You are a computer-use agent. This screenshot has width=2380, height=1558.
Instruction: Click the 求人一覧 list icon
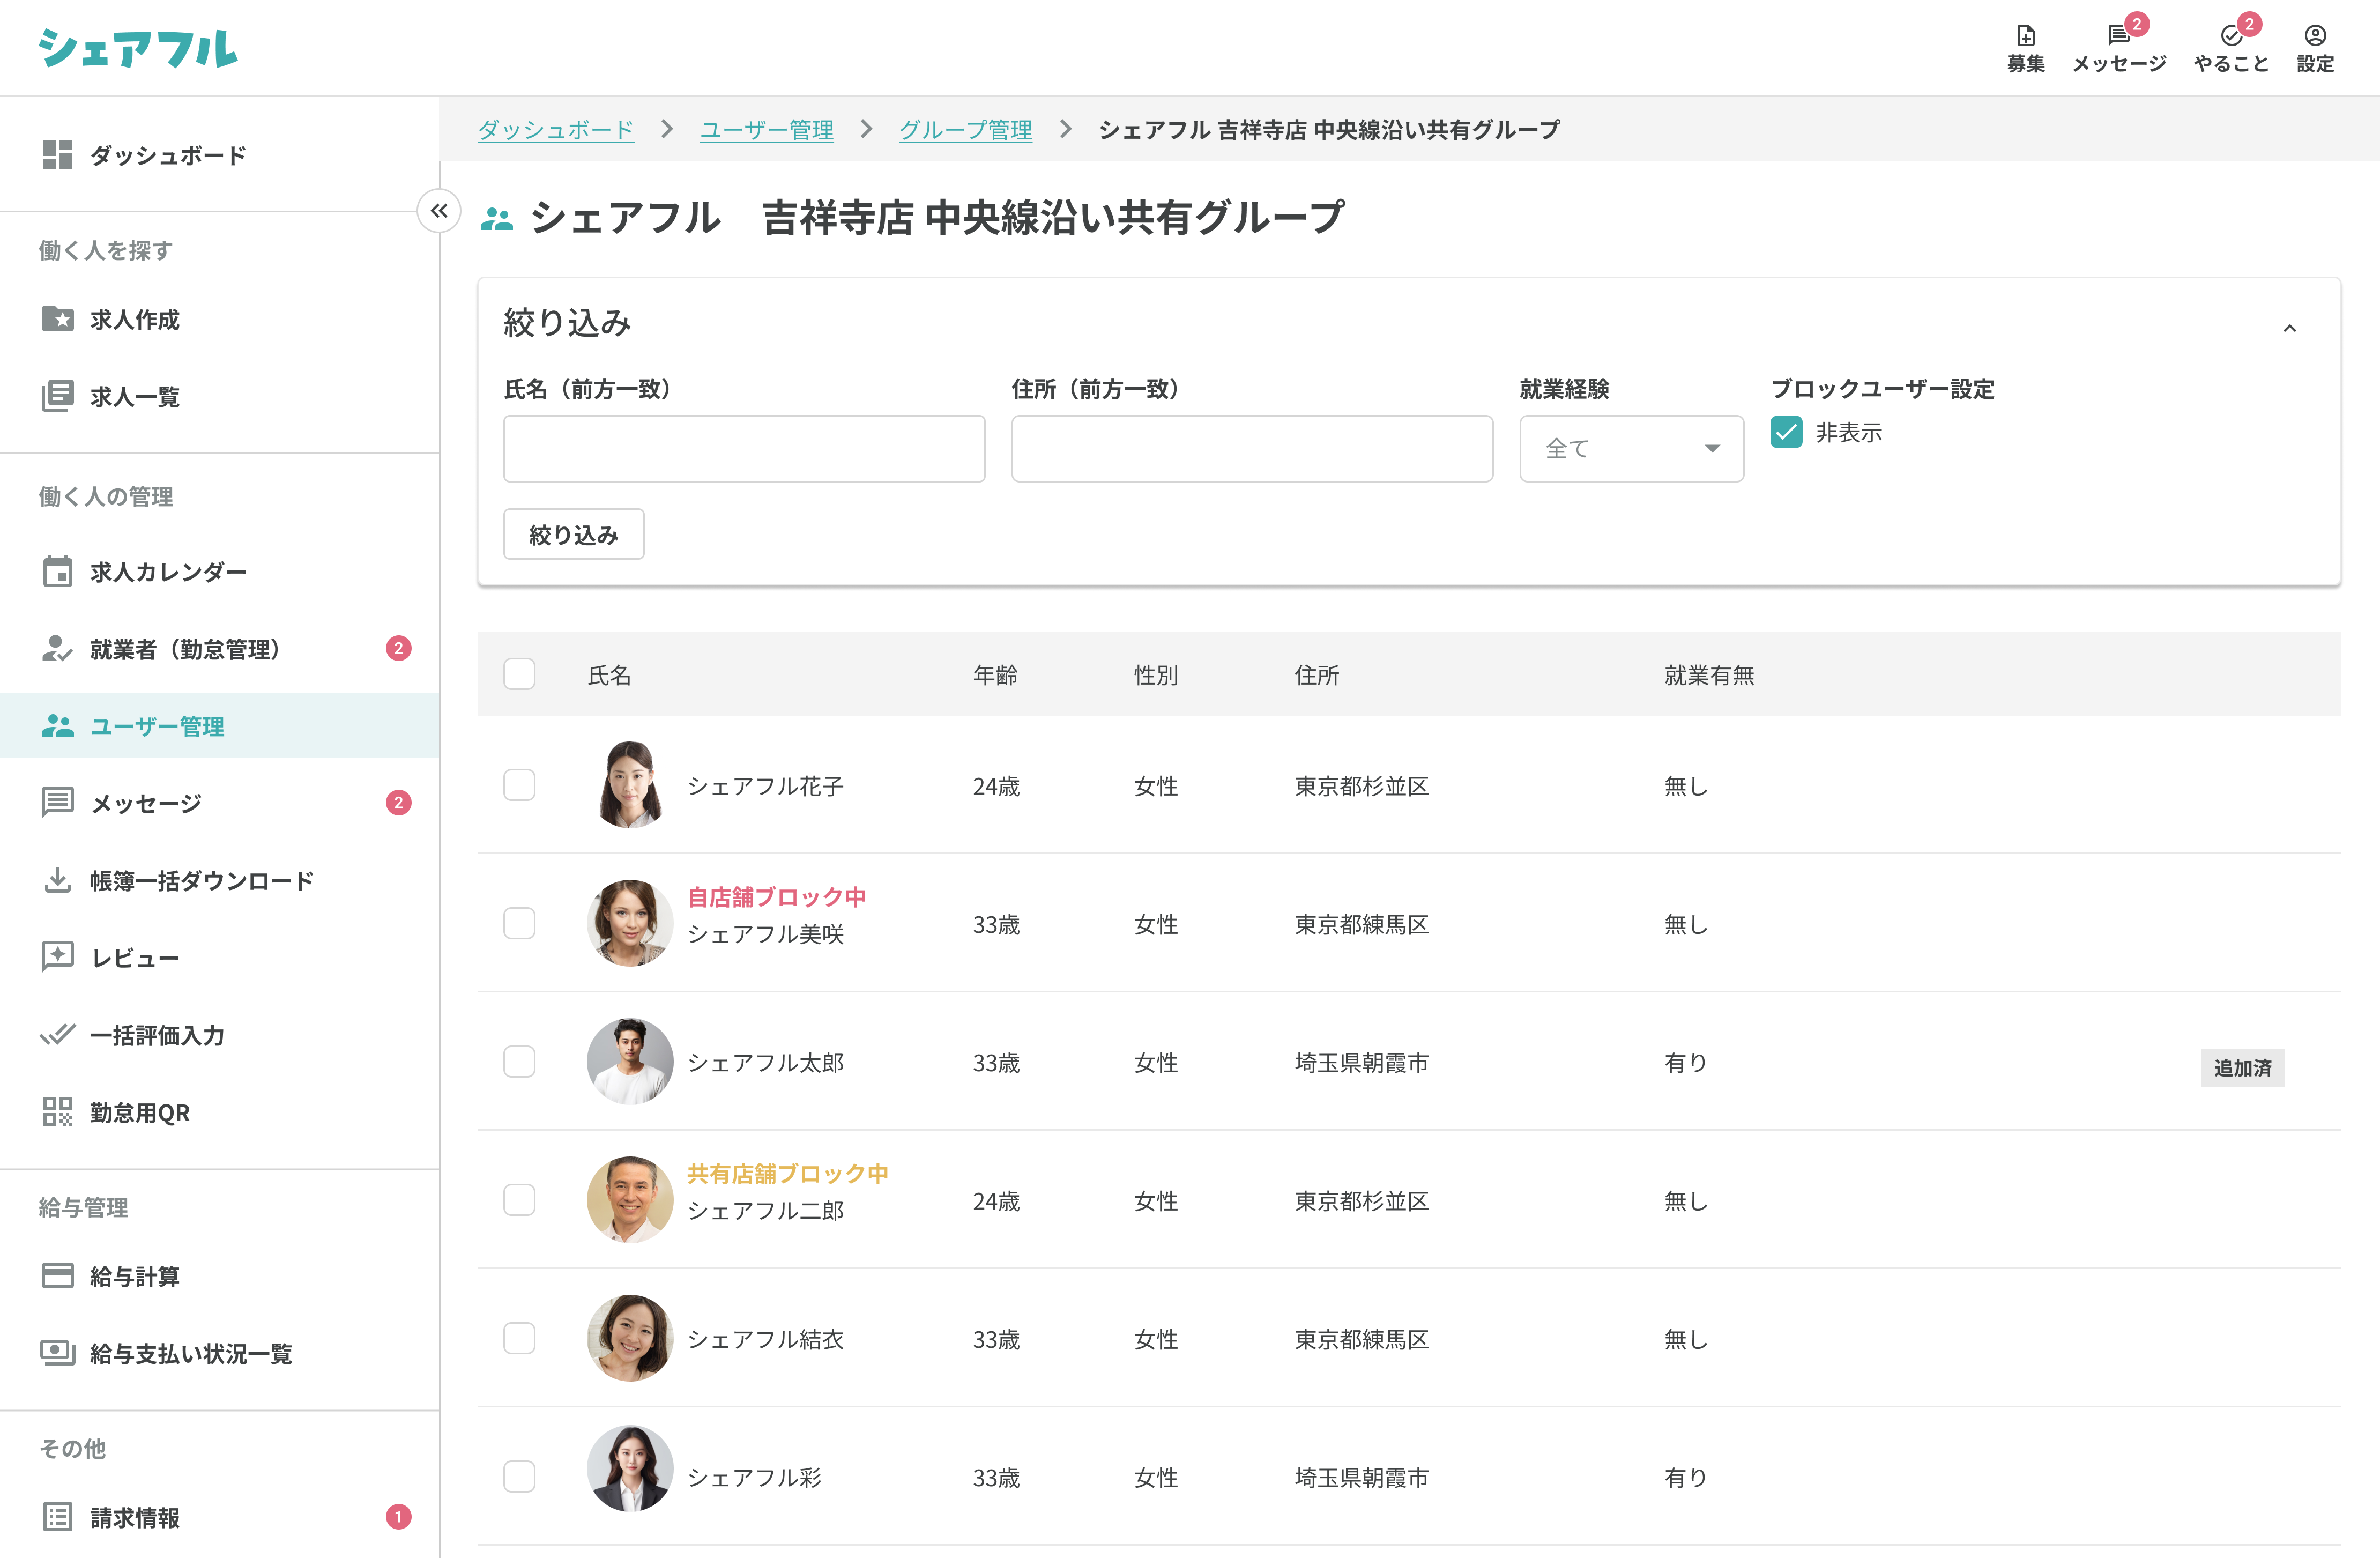(57, 395)
